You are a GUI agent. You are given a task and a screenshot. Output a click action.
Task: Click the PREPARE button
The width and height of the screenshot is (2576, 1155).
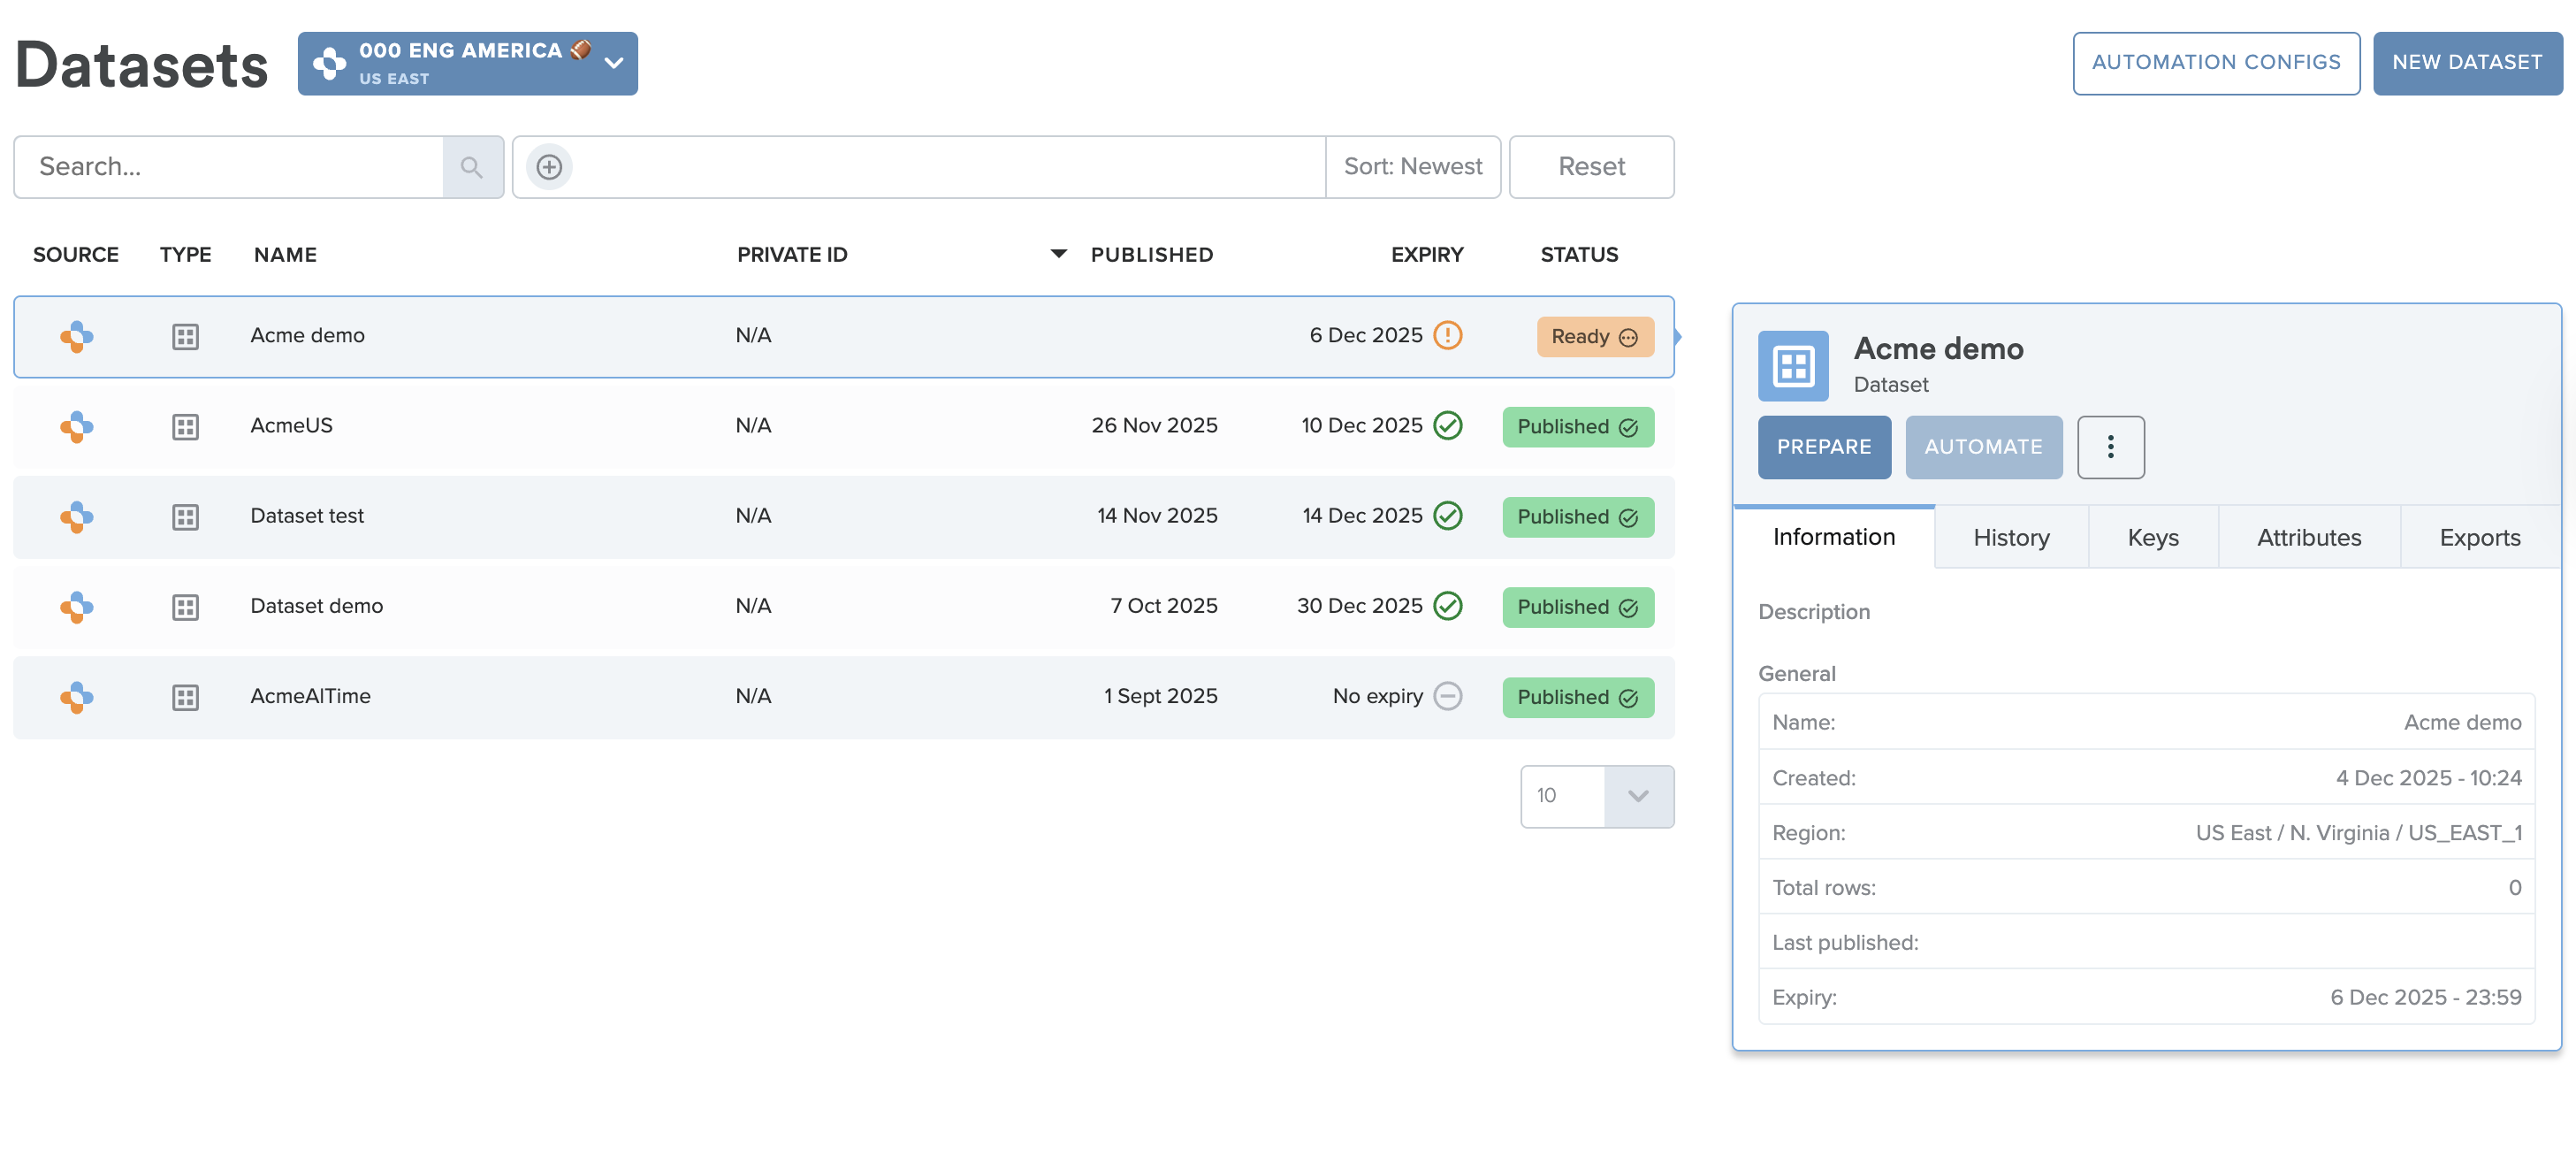[1824, 447]
